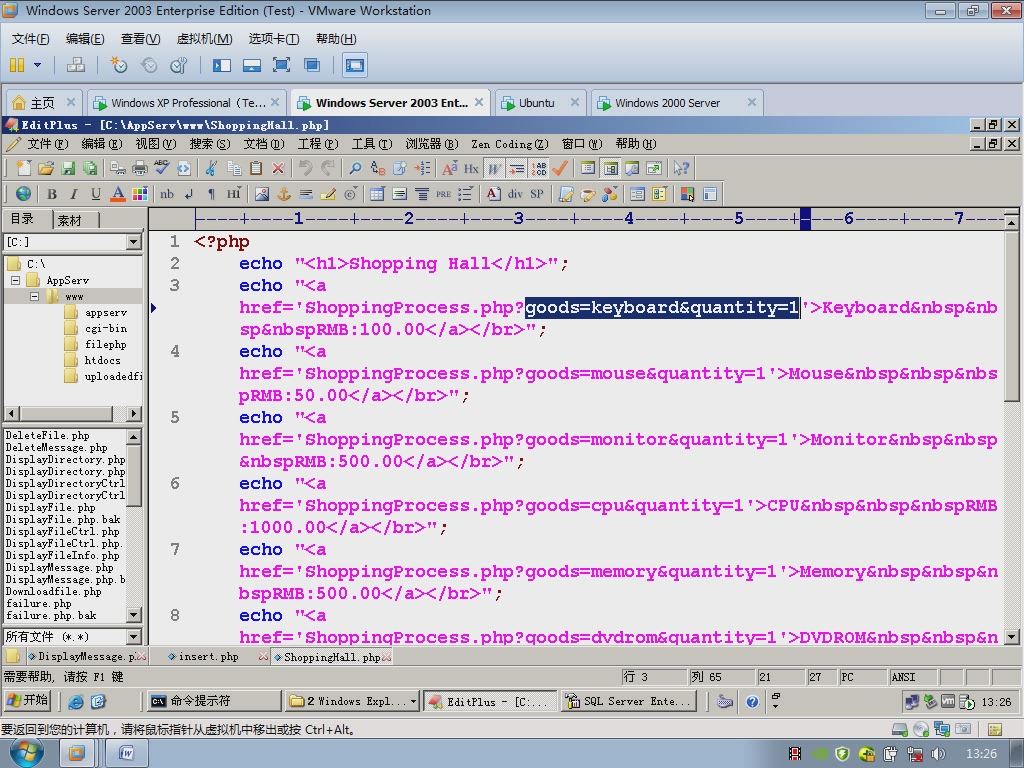Open 命令提示符 taskbar button
The image size is (1024, 768).
pos(213,701)
